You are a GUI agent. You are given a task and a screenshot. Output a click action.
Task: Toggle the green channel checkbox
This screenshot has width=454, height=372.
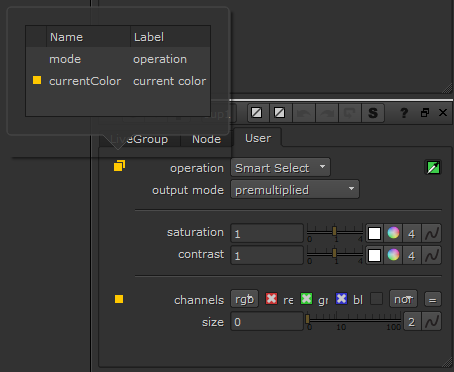306,299
